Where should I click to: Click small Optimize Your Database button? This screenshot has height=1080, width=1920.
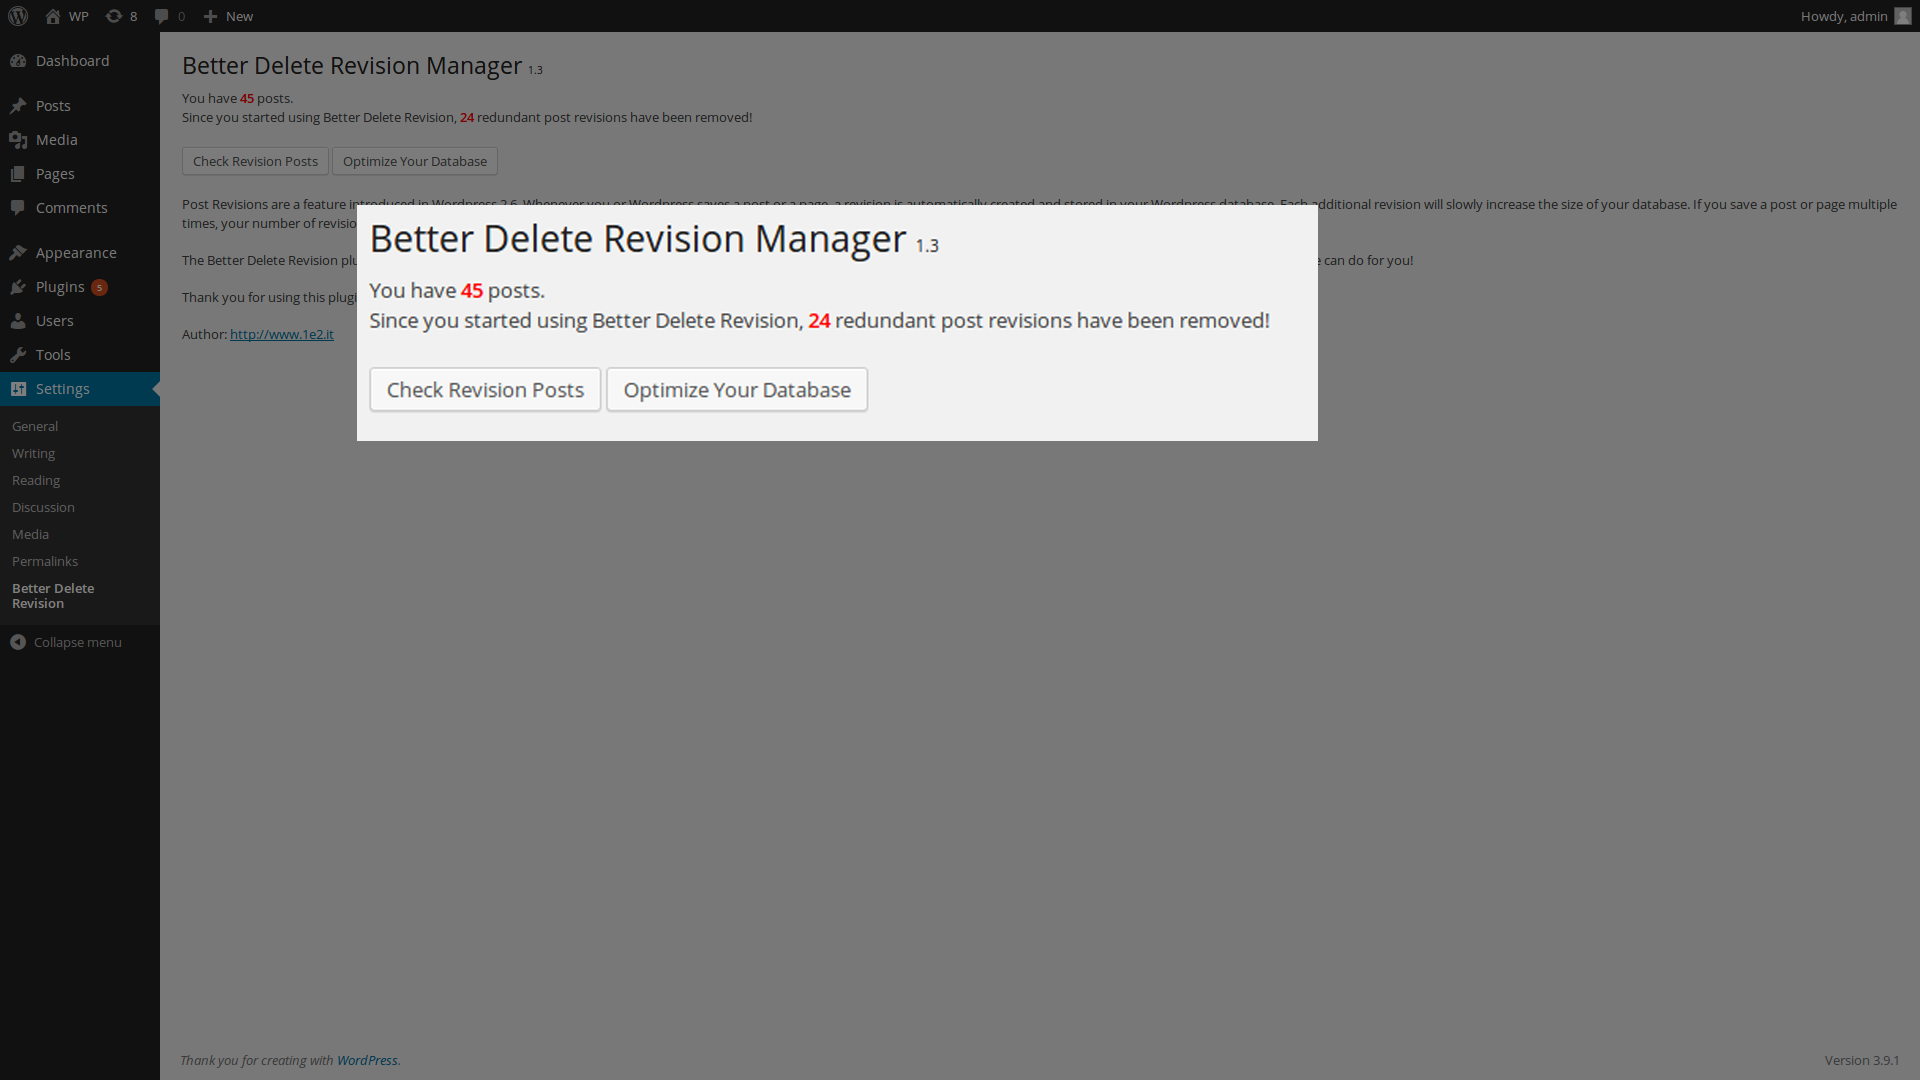point(415,161)
